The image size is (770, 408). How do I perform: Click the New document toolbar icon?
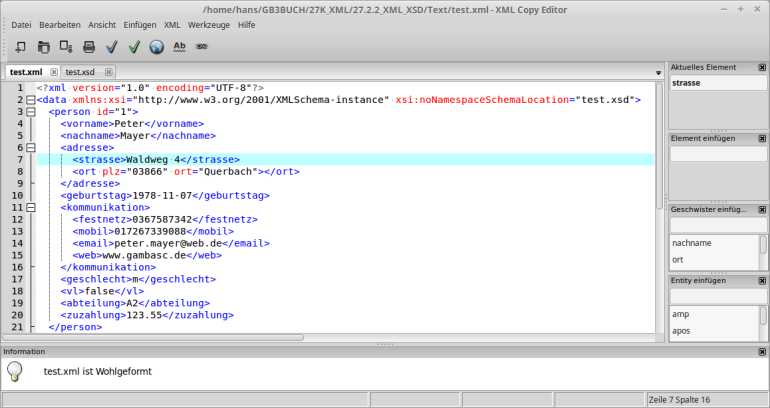[20, 46]
